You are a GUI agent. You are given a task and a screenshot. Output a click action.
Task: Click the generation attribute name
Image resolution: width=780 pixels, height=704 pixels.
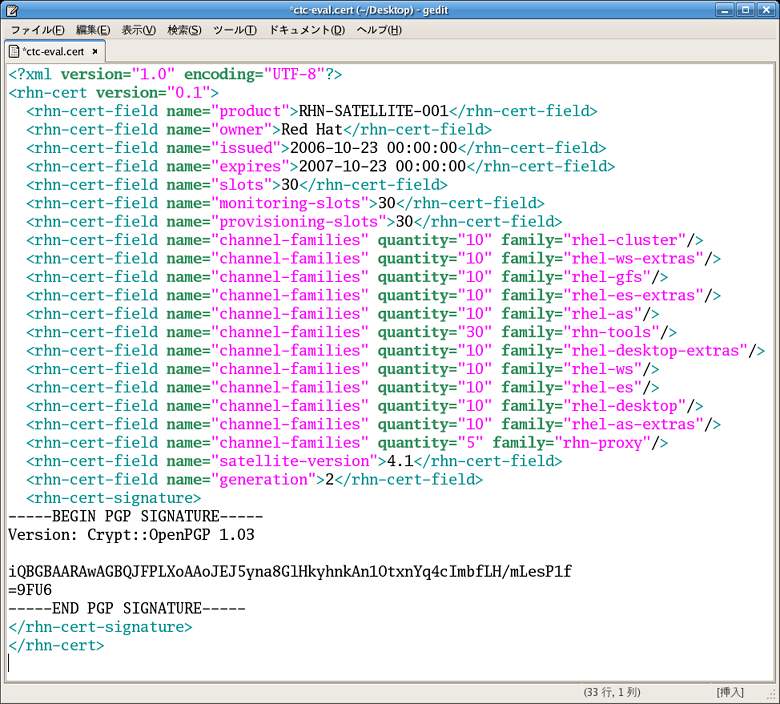pyautogui.click(x=263, y=479)
